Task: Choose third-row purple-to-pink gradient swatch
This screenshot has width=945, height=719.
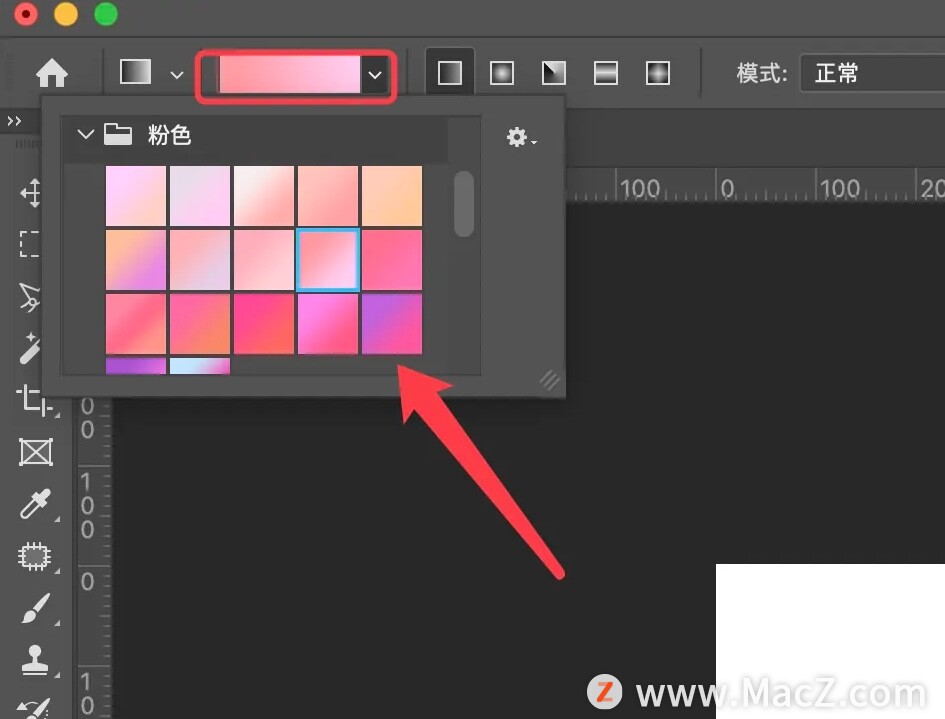Action: (392, 324)
